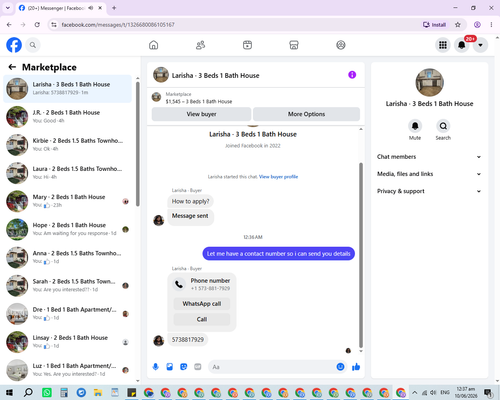500x400 pixels.
Task: Click the Aa message input field
Action: (272, 367)
